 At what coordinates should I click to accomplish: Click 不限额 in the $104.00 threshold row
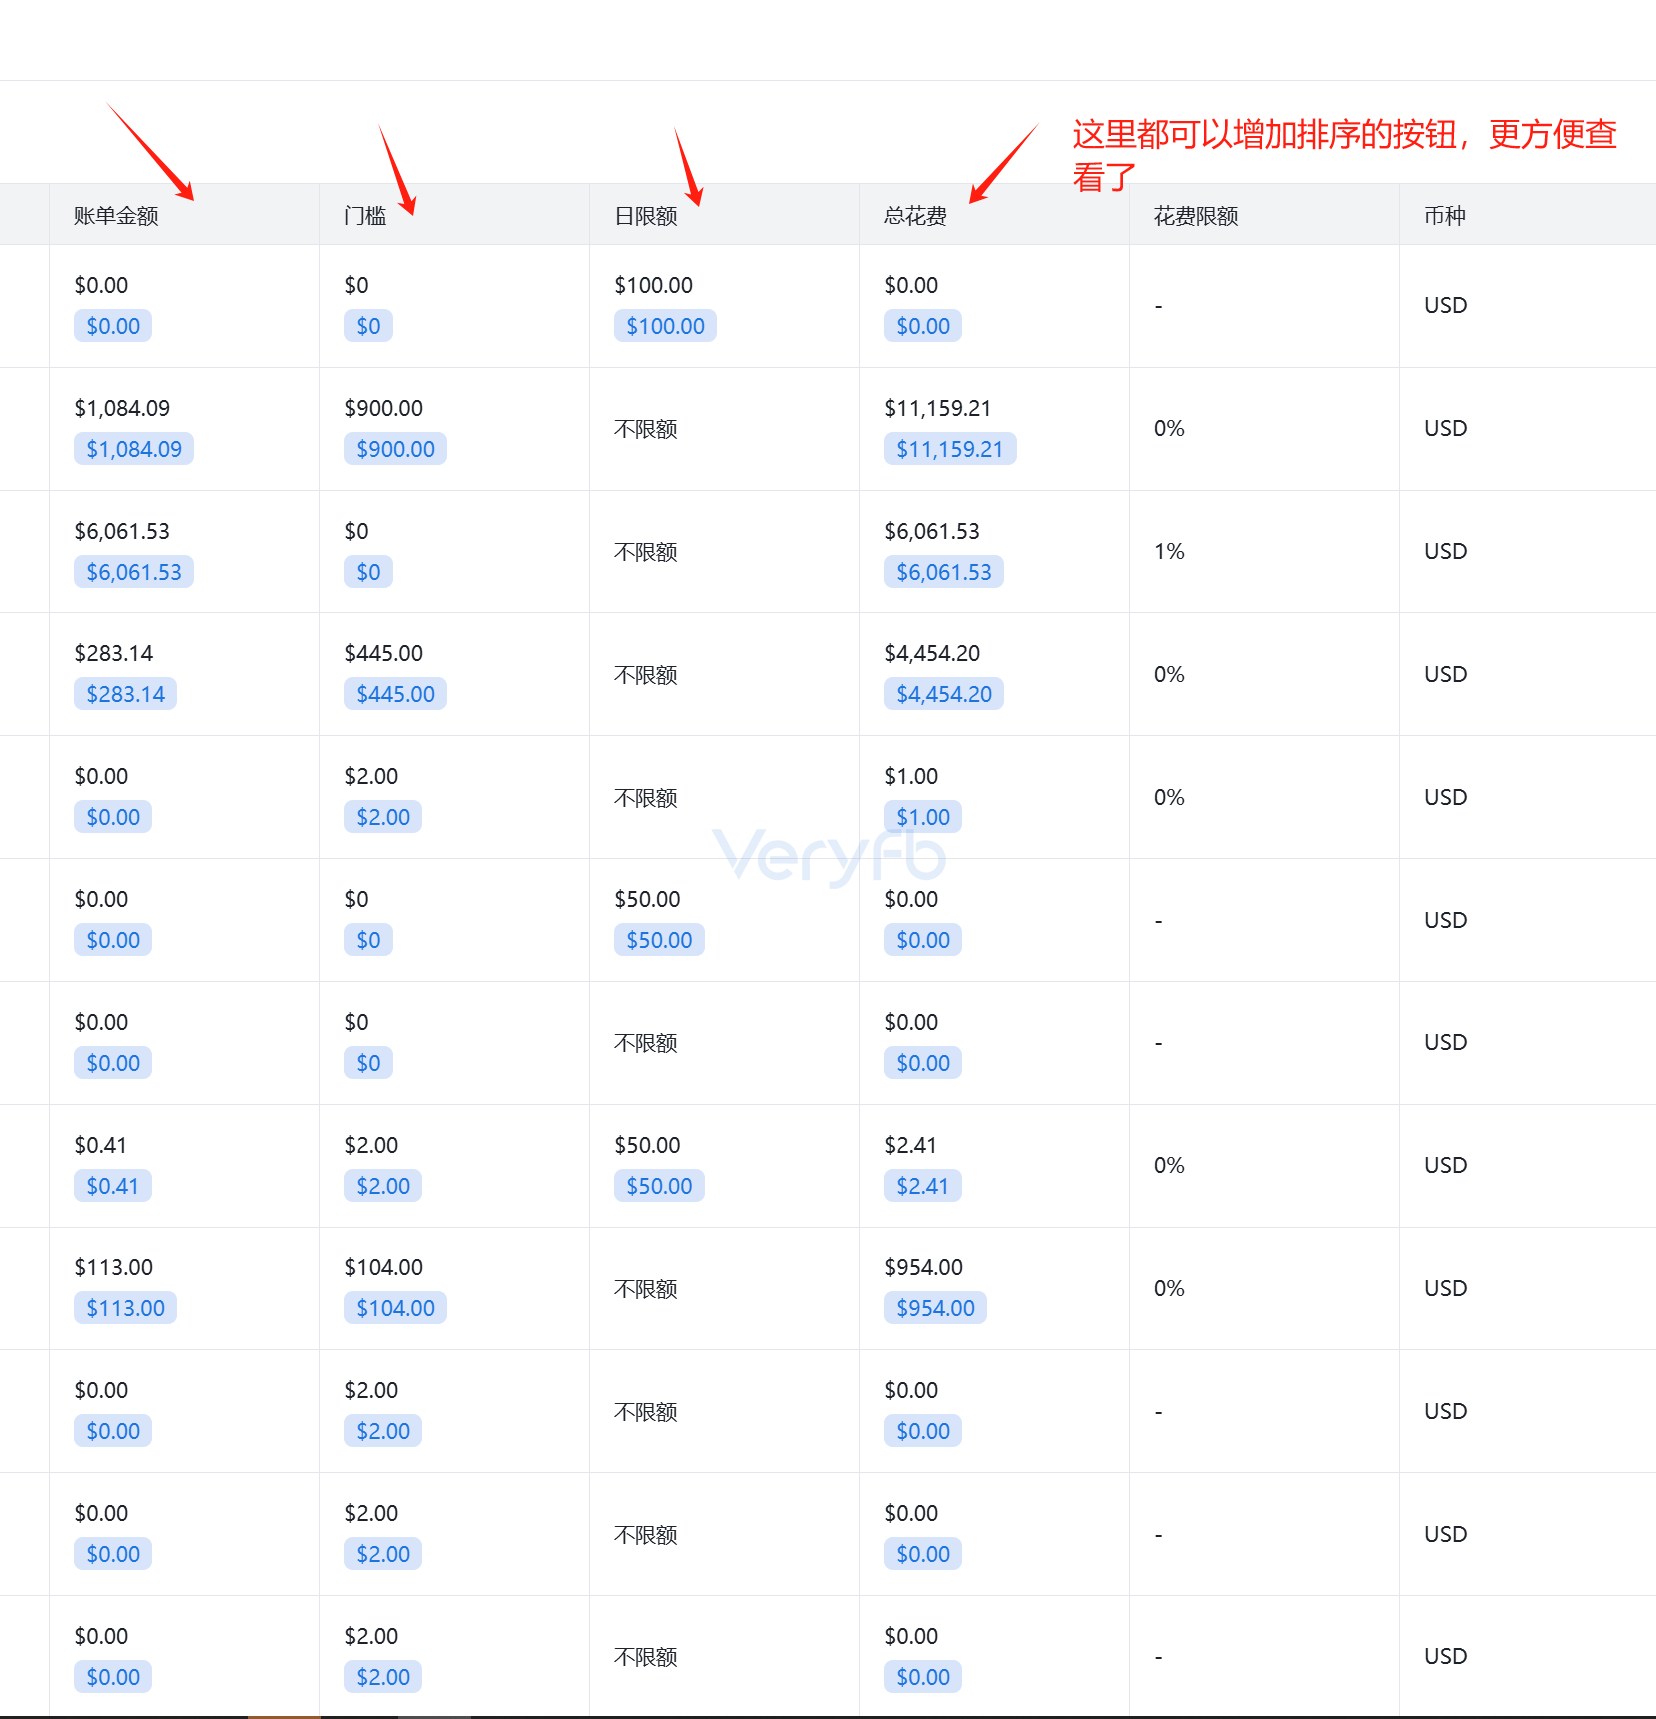pyautogui.click(x=646, y=1289)
